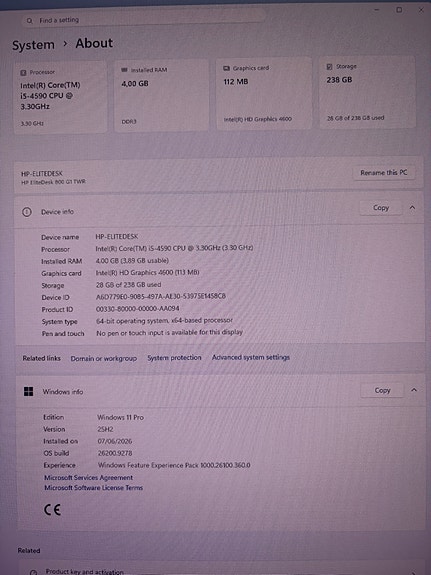Open Advanced system settings

[x=251, y=357]
